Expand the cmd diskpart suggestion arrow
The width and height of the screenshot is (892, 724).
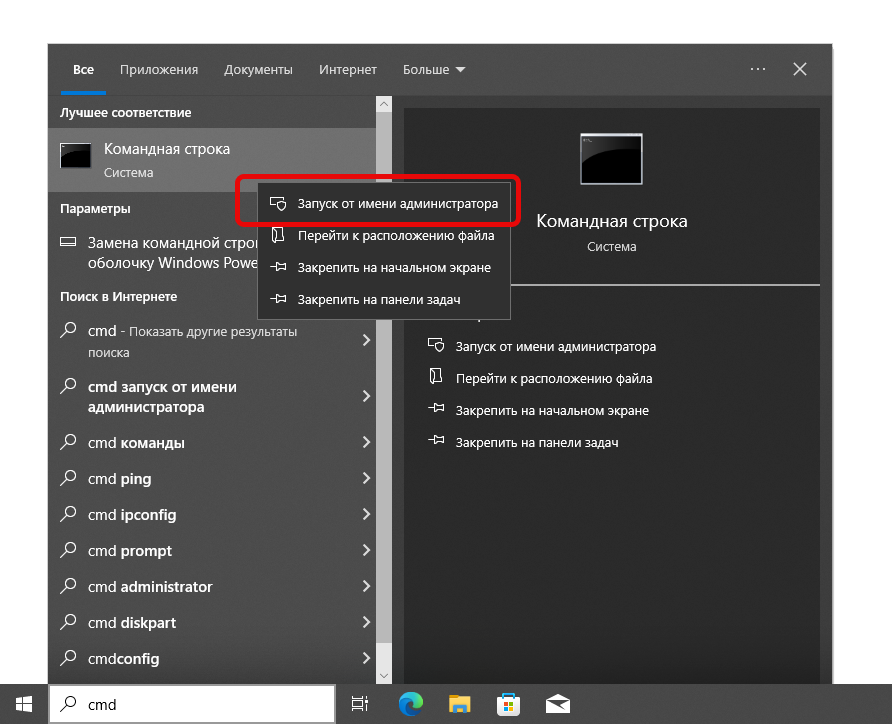coord(366,623)
